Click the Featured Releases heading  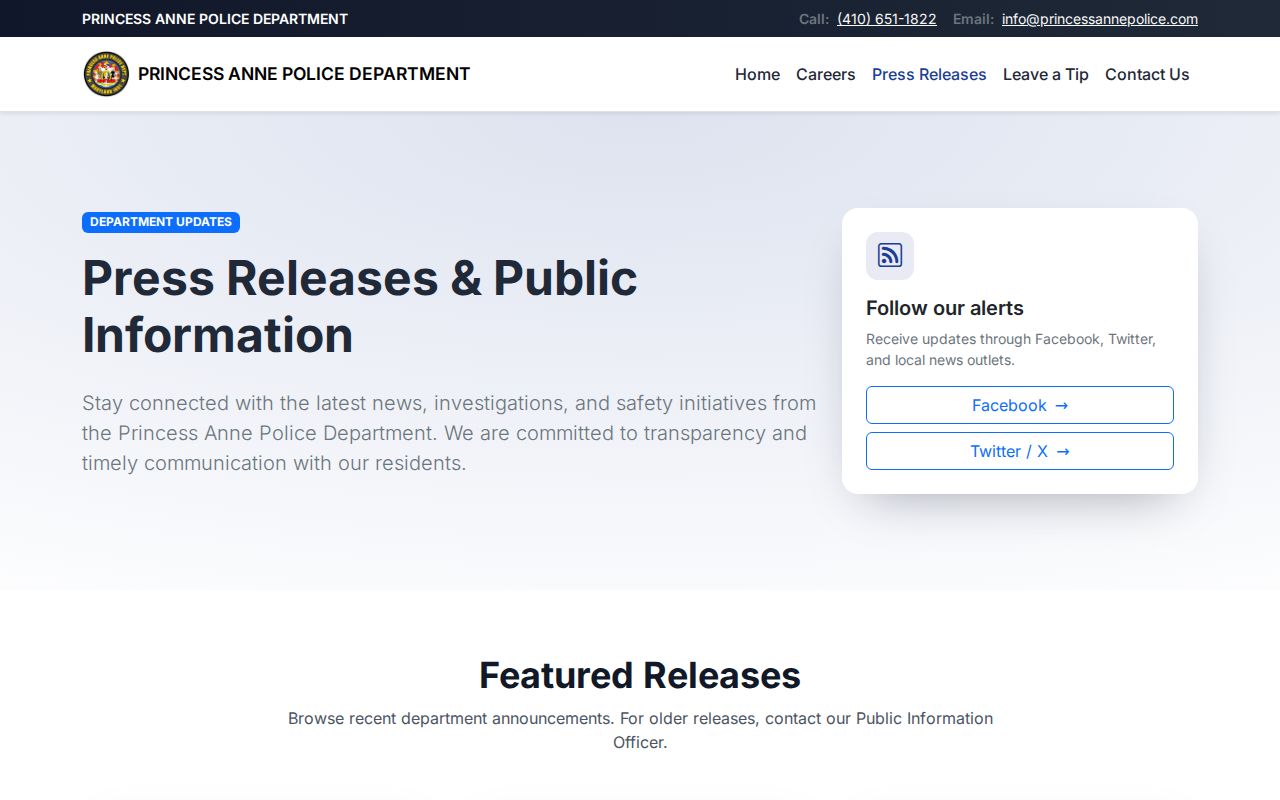640,675
